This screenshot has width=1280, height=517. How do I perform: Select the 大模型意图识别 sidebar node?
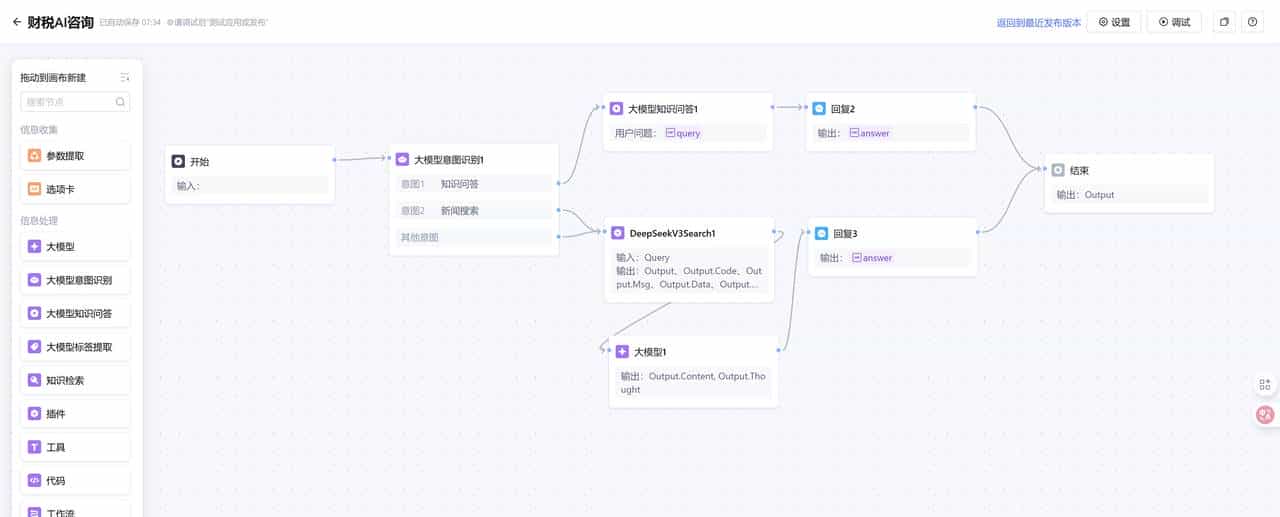[x=76, y=280]
